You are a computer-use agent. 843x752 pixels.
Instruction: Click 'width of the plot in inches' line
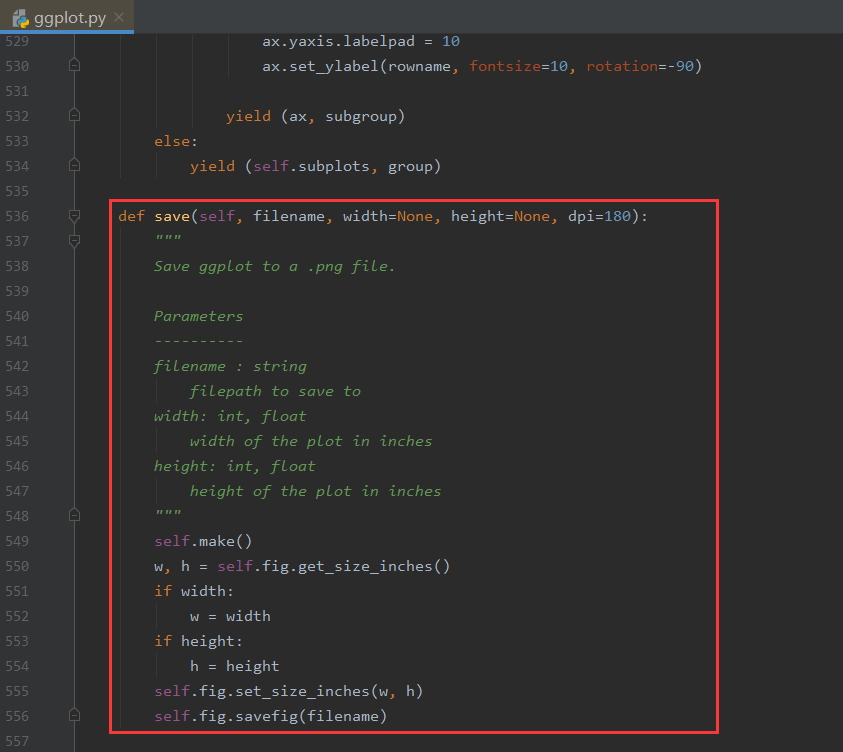point(311,441)
